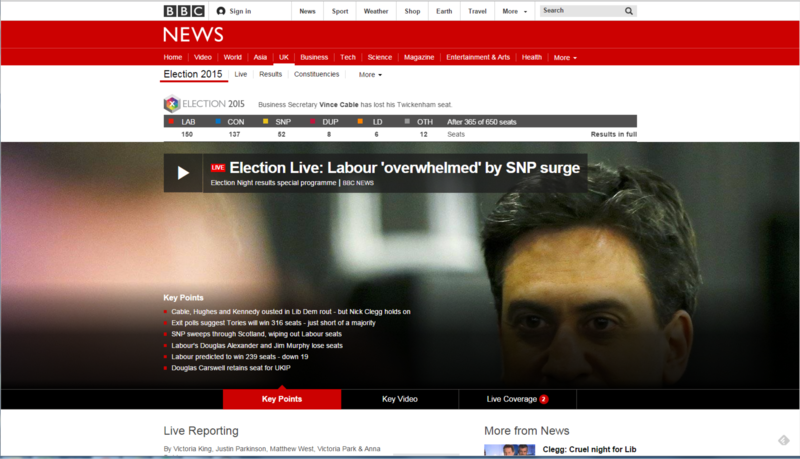Image resolution: width=800 pixels, height=459 pixels.
Task: Open the Election Live headline
Action: [x=405, y=167]
